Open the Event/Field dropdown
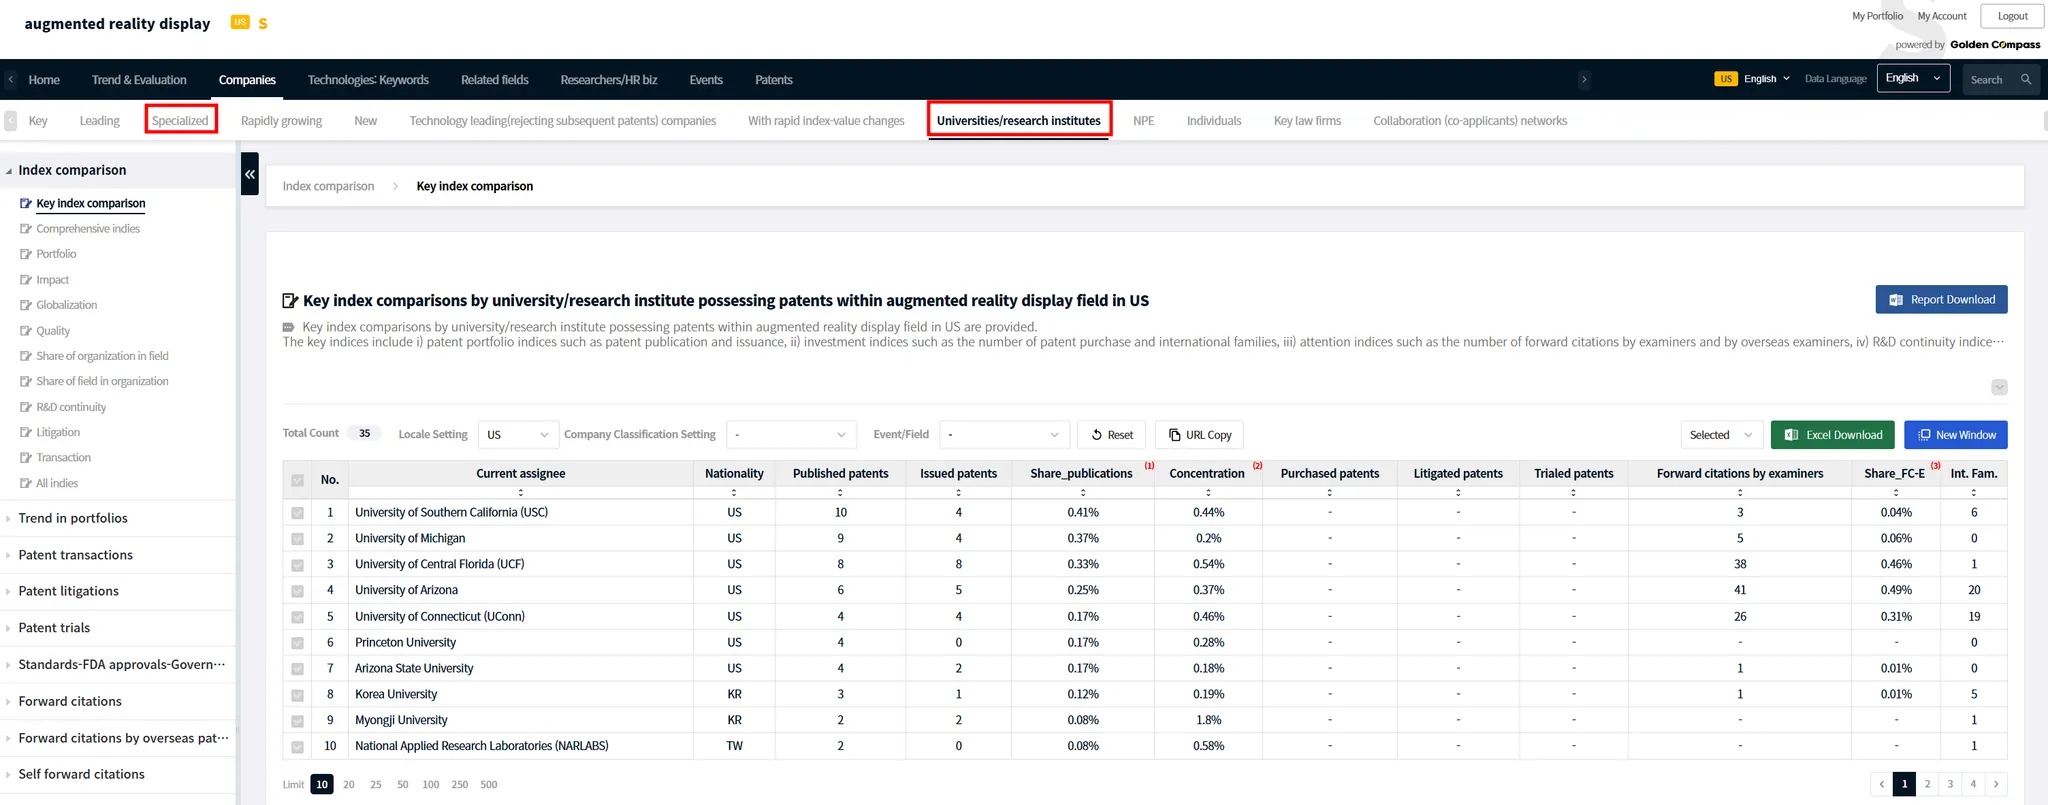The image size is (2048, 805). pyautogui.click(x=1004, y=435)
